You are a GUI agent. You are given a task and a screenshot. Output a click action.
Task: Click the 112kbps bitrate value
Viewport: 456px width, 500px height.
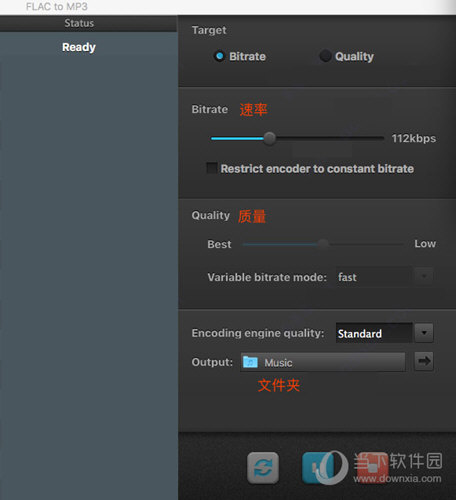point(414,138)
